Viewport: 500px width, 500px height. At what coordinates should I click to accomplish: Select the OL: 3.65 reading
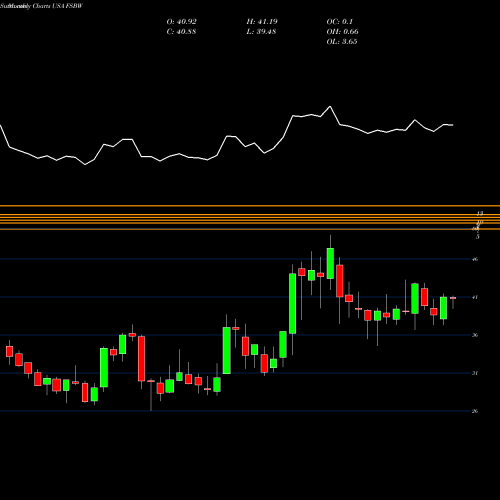click(342, 42)
